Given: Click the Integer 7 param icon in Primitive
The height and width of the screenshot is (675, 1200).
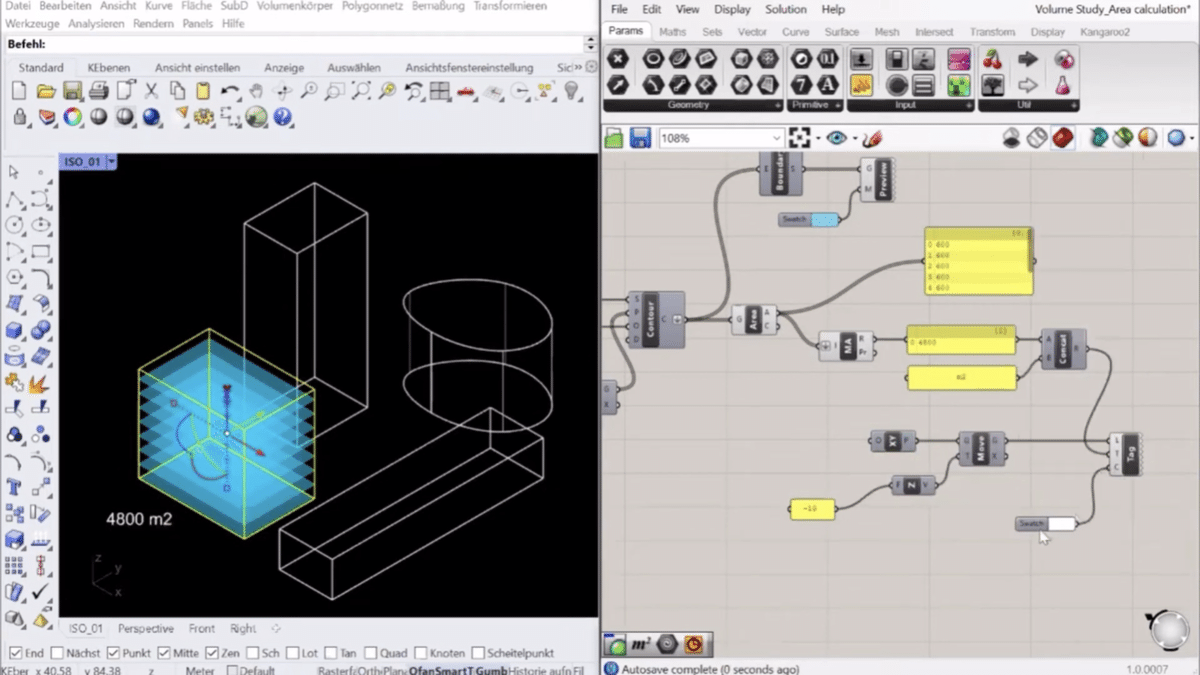Looking at the screenshot, I should [800, 84].
